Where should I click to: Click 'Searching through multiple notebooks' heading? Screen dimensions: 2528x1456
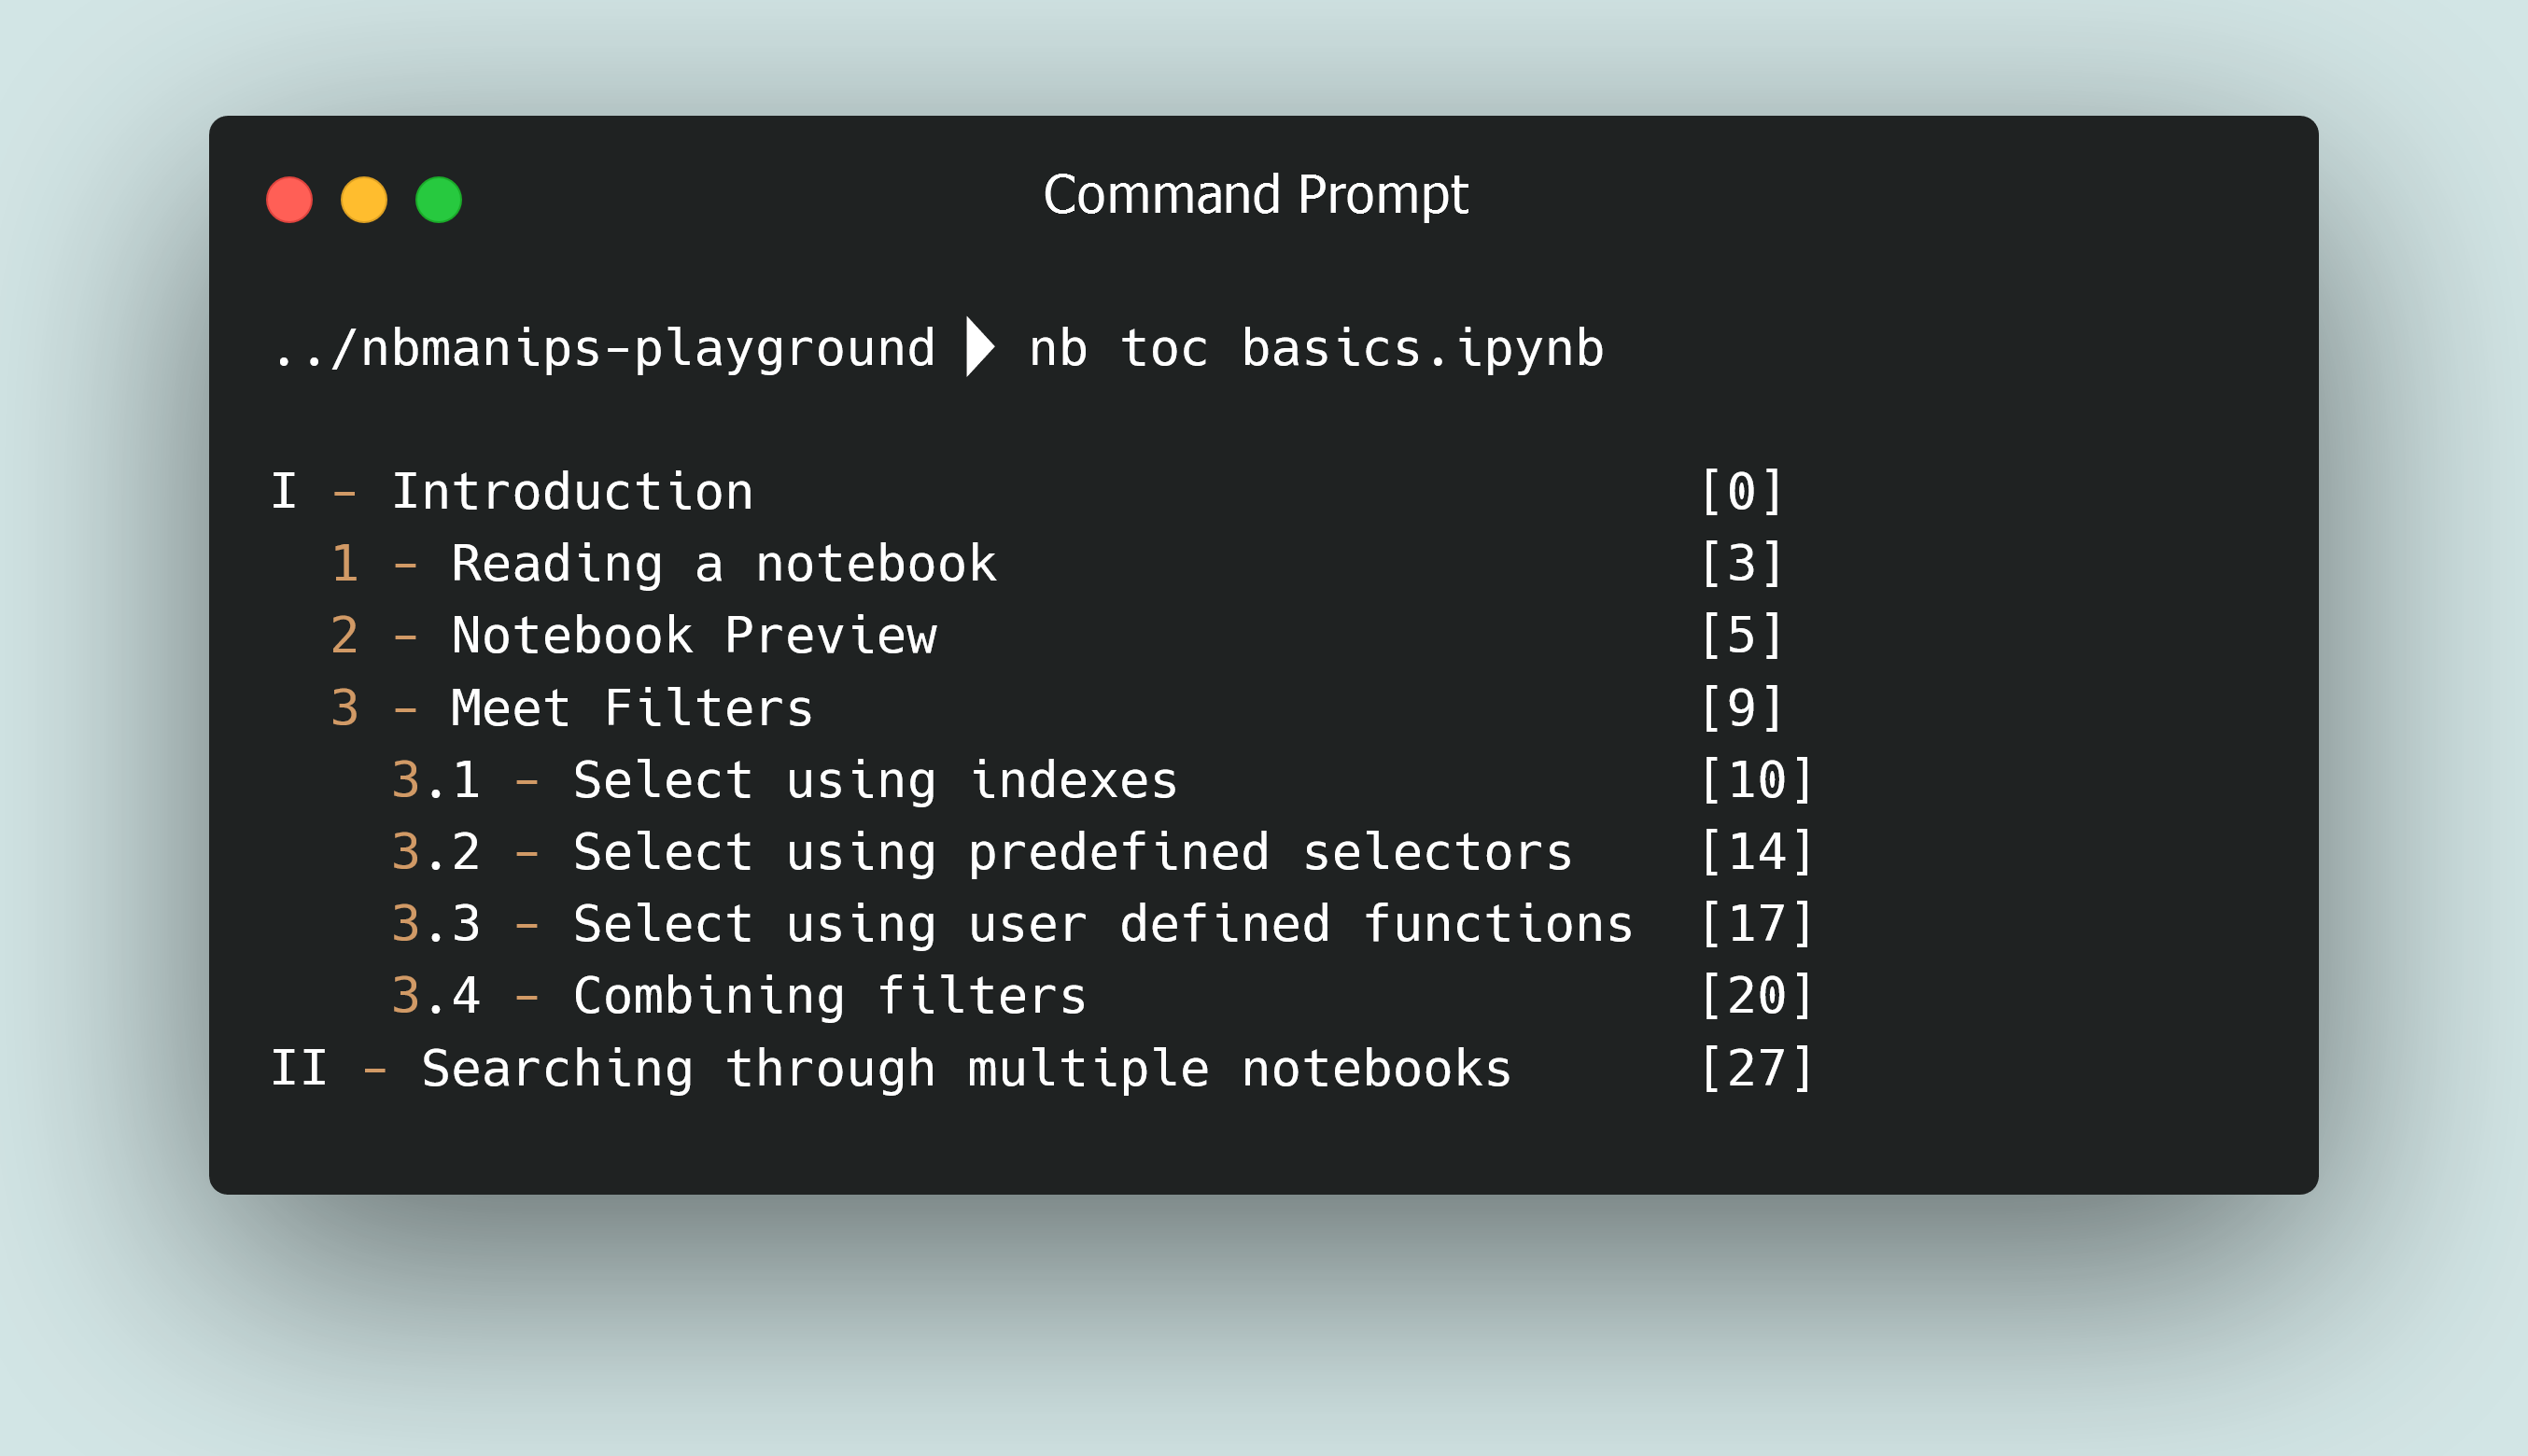[x=966, y=1068]
